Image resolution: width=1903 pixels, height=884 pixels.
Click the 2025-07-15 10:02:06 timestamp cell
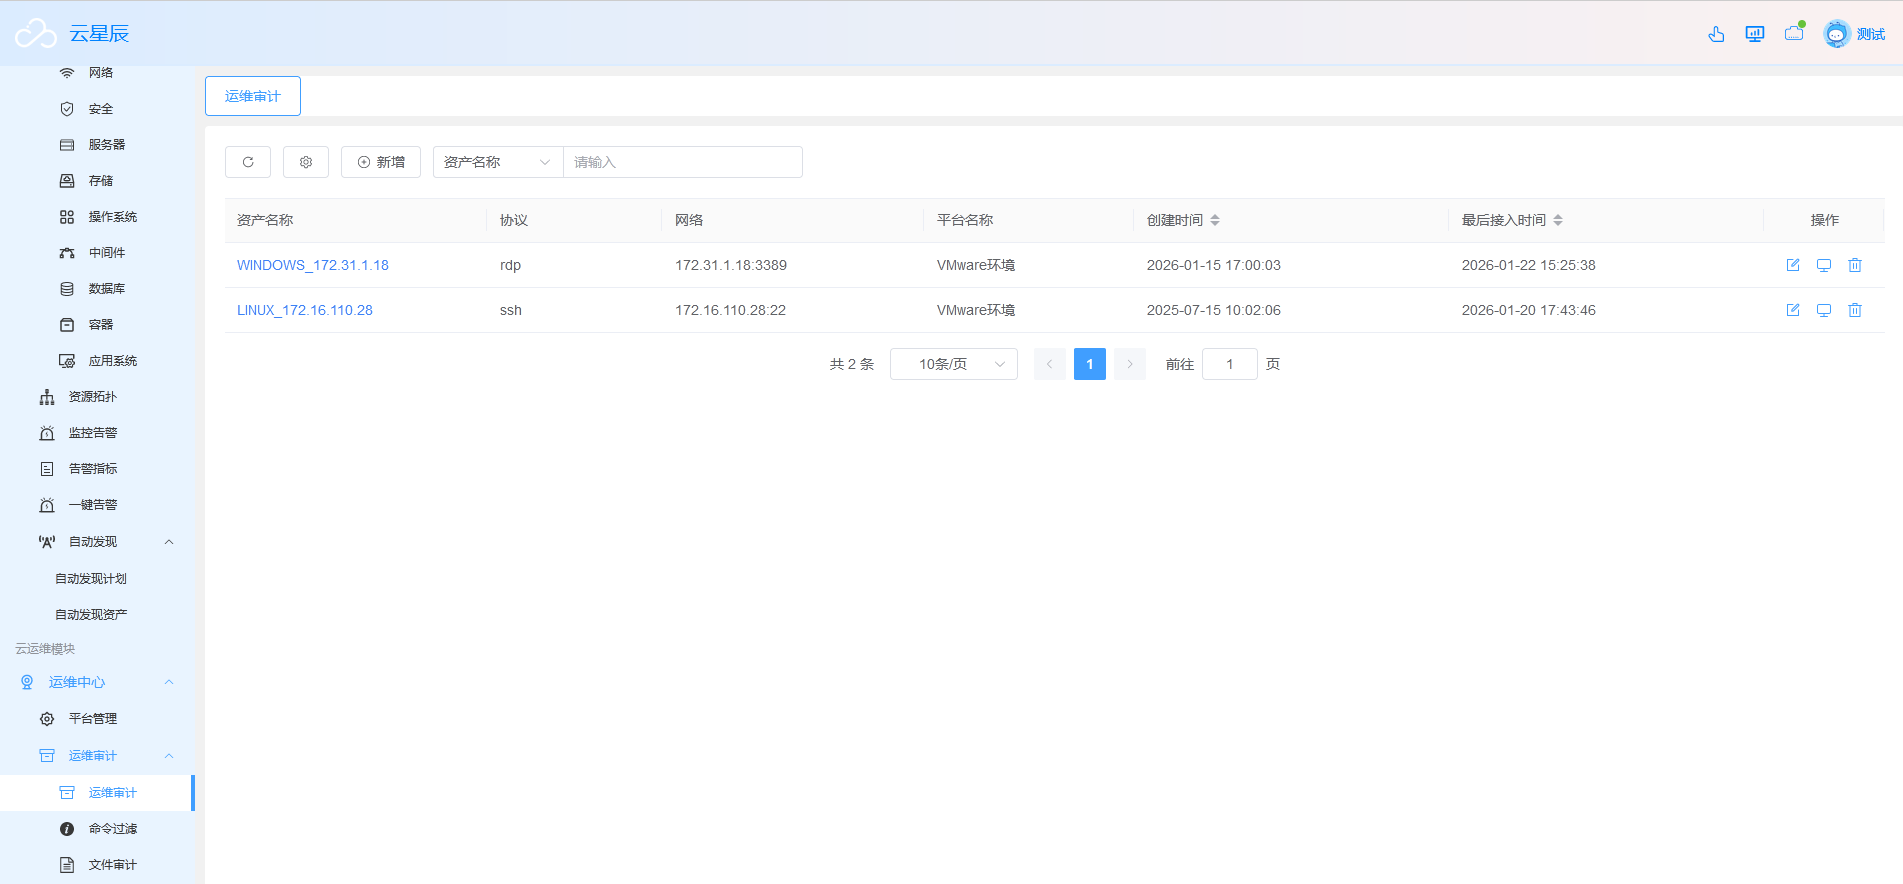pyautogui.click(x=1213, y=310)
